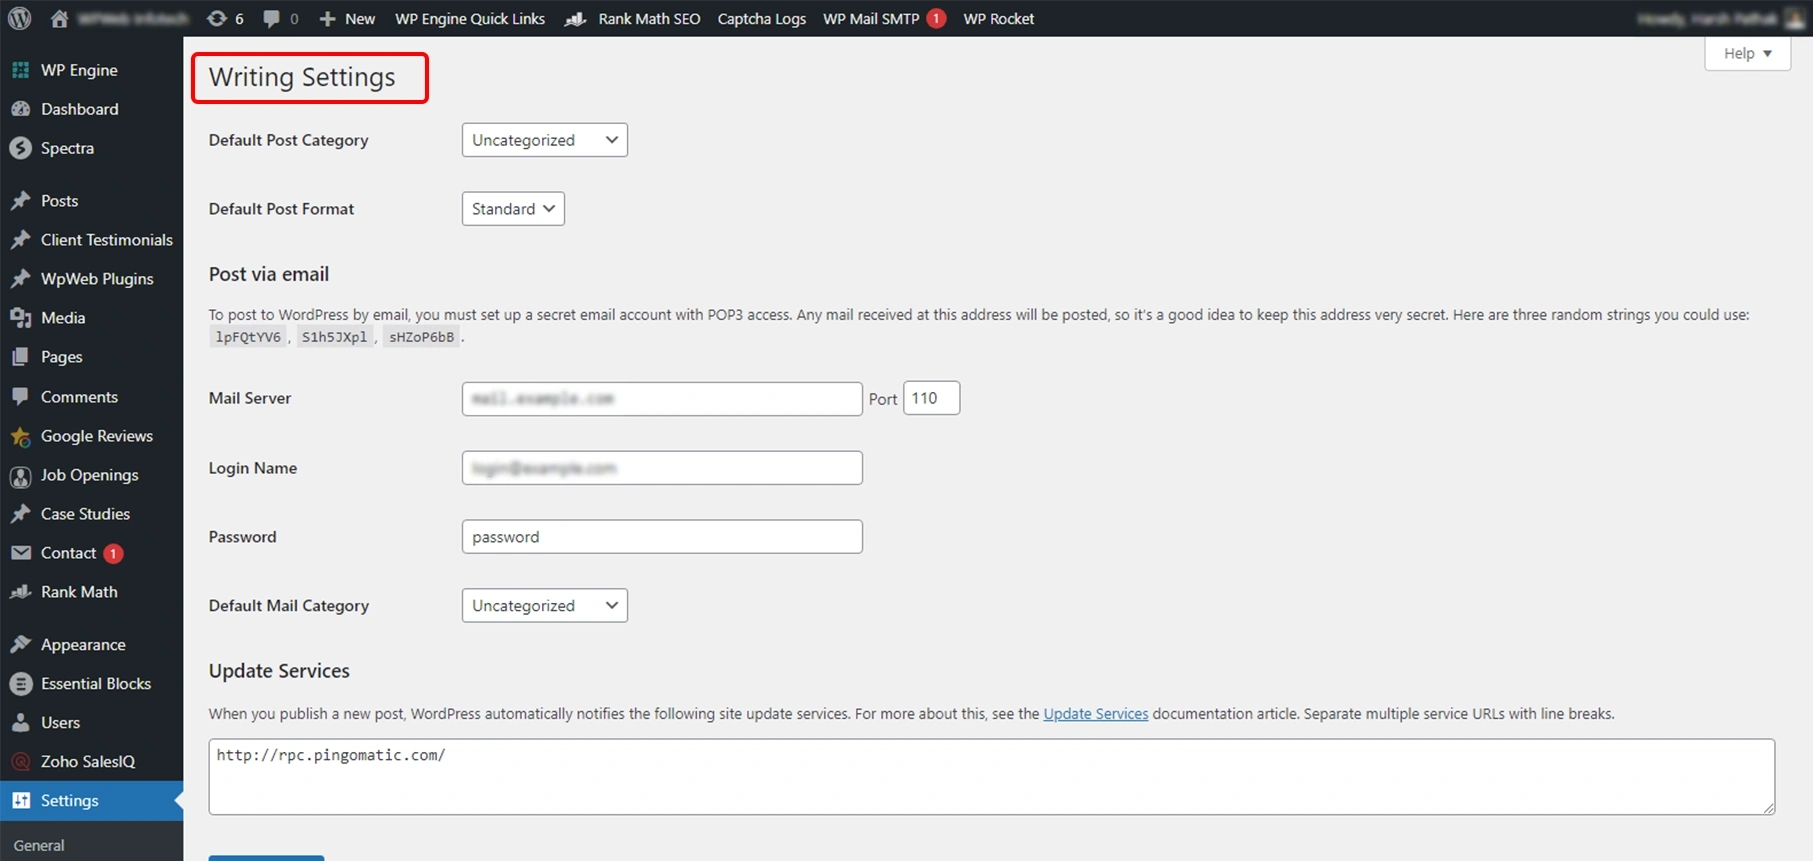Click the WordPress logo icon

pyautogui.click(x=19, y=18)
